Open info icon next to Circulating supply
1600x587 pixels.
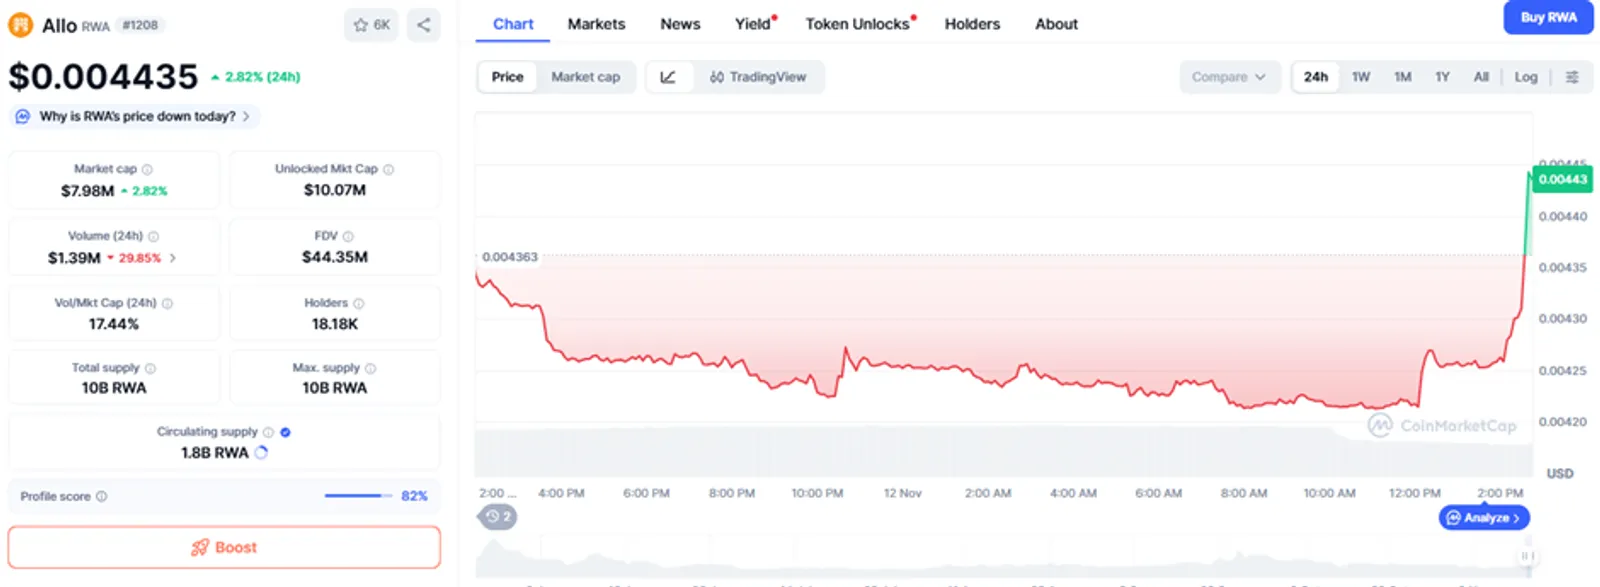coord(268,432)
